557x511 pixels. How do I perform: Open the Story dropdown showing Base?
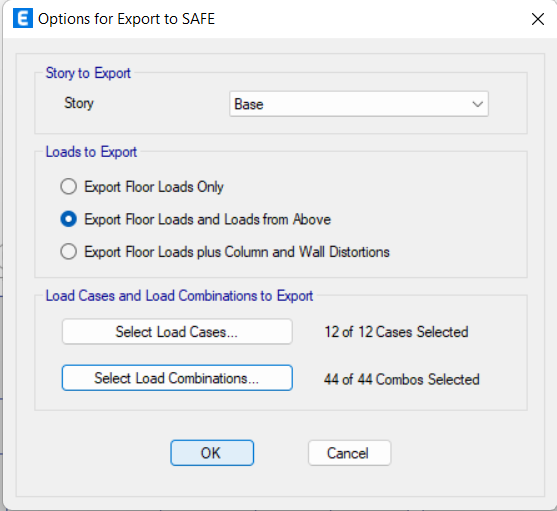coord(359,104)
